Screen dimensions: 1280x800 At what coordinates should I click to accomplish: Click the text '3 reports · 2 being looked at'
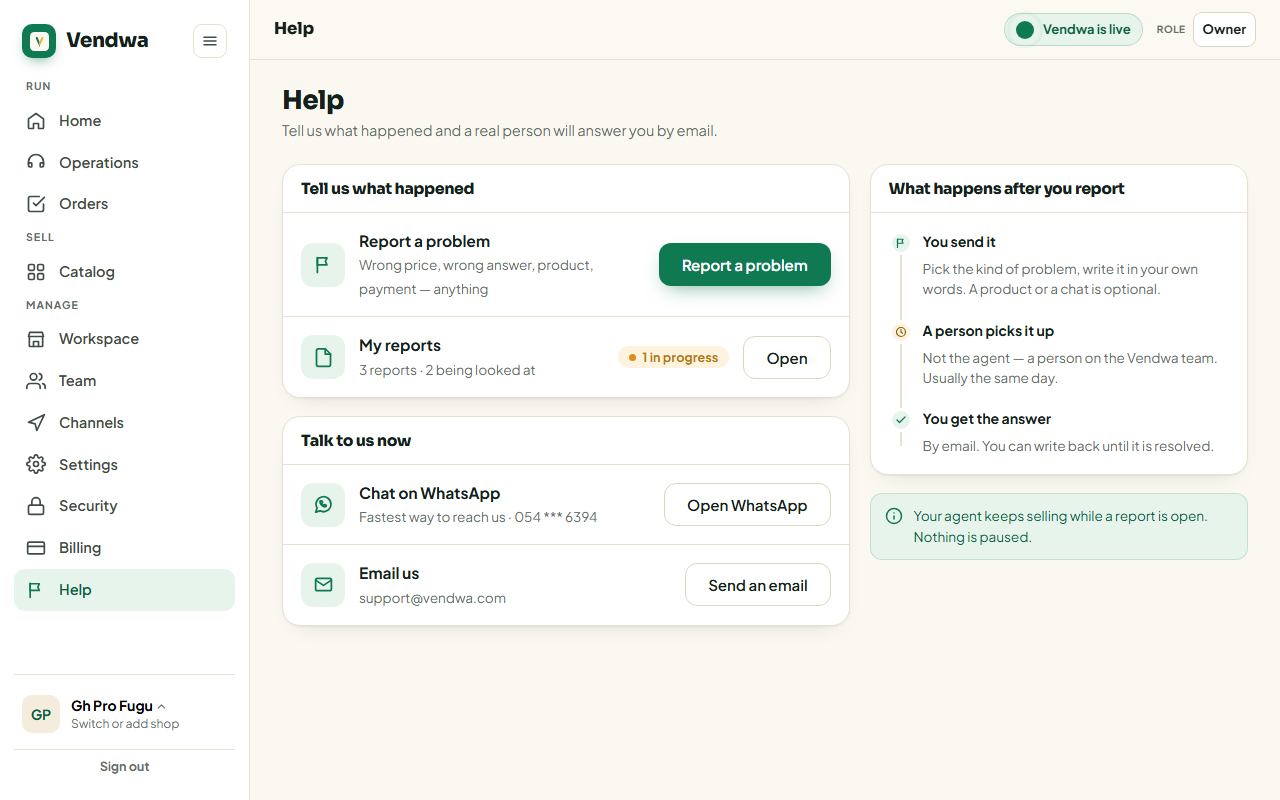[x=447, y=370]
